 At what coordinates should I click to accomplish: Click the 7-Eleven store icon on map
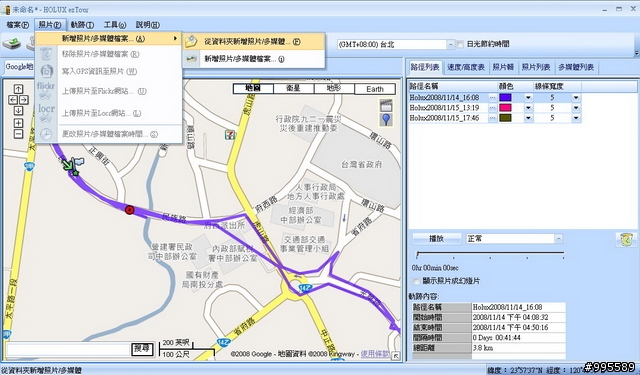point(230,134)
